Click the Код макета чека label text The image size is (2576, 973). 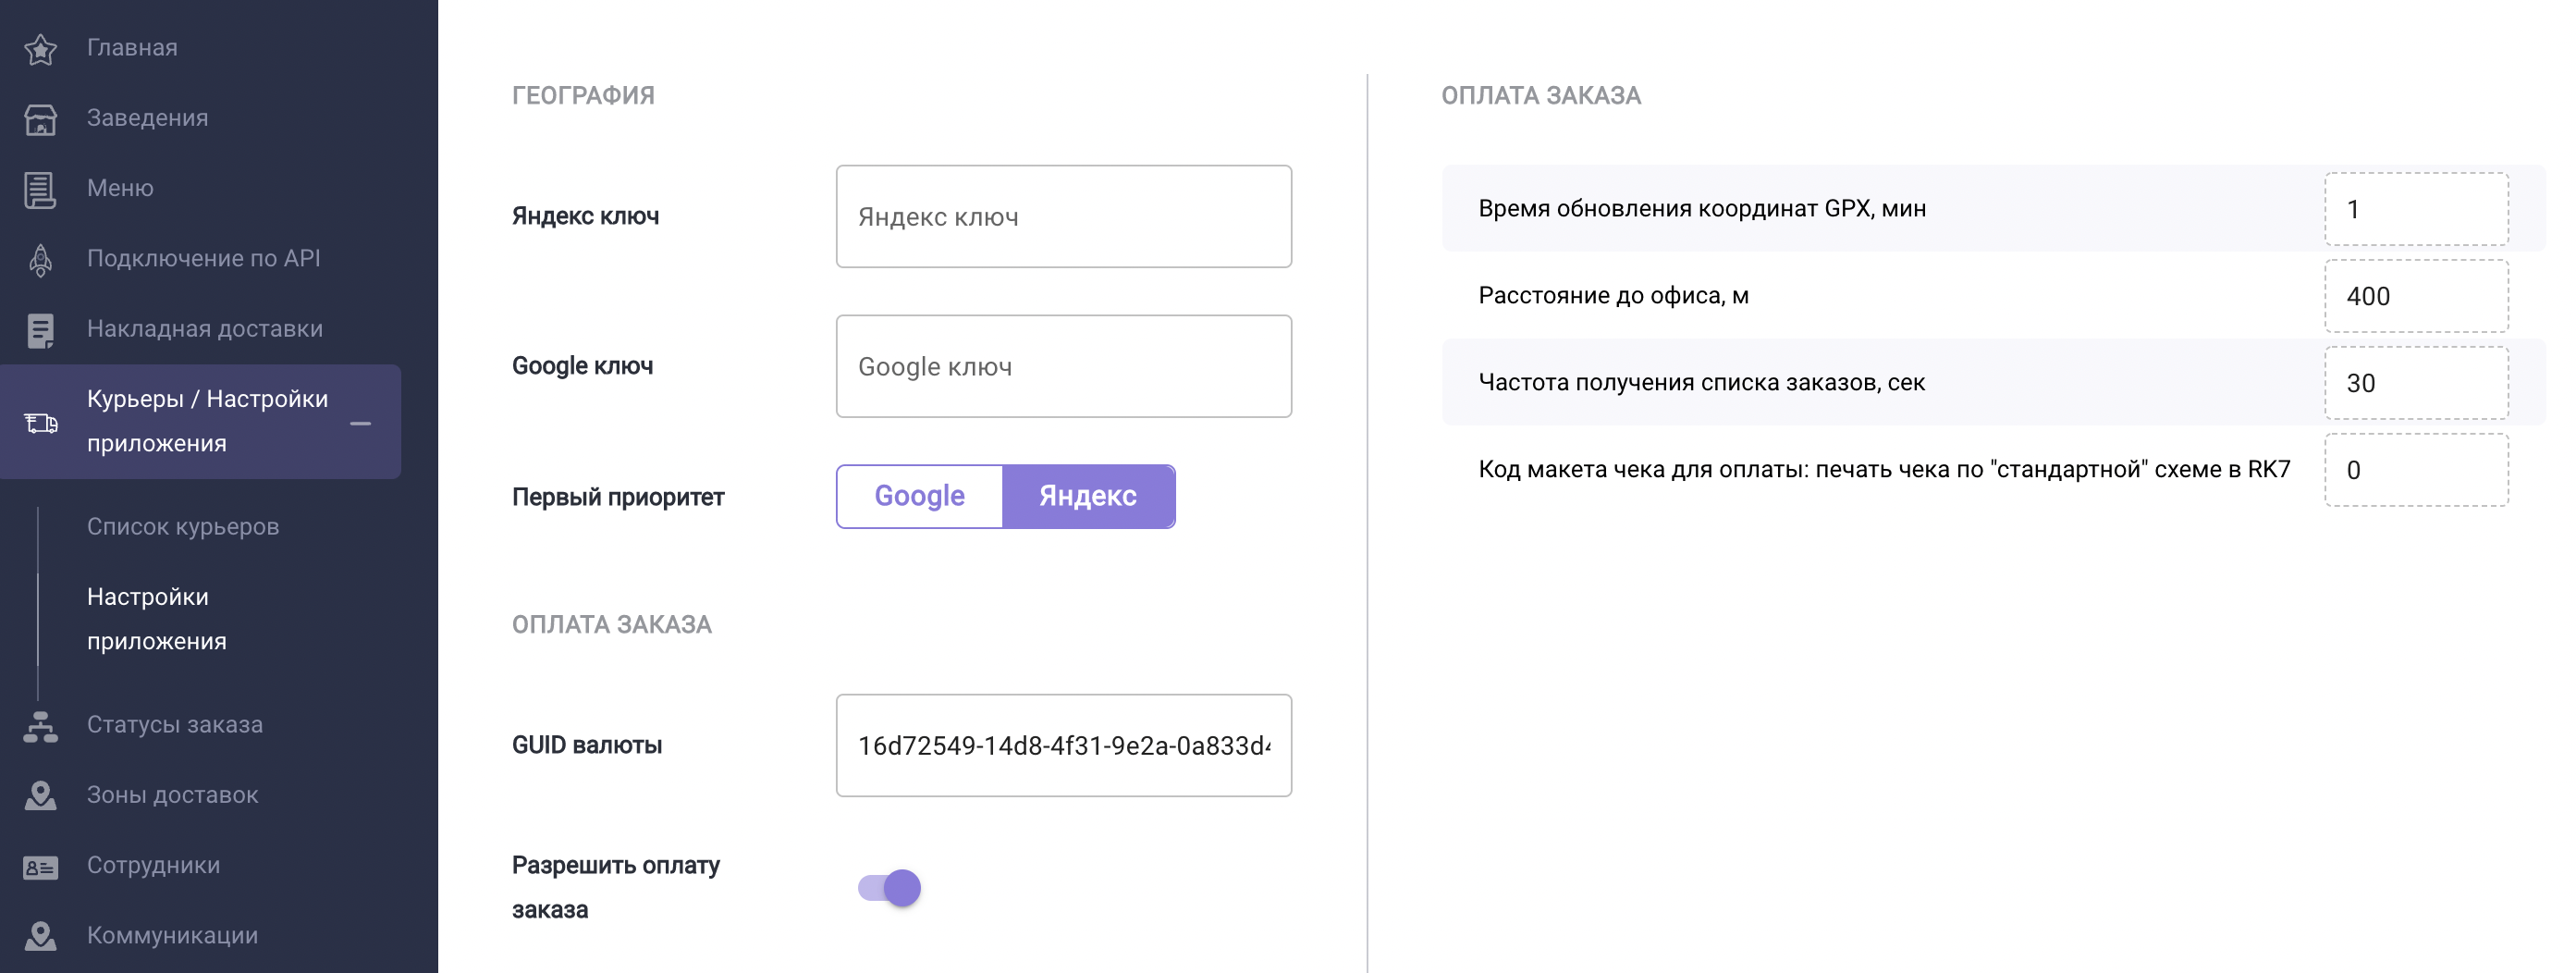(1884, 469)
